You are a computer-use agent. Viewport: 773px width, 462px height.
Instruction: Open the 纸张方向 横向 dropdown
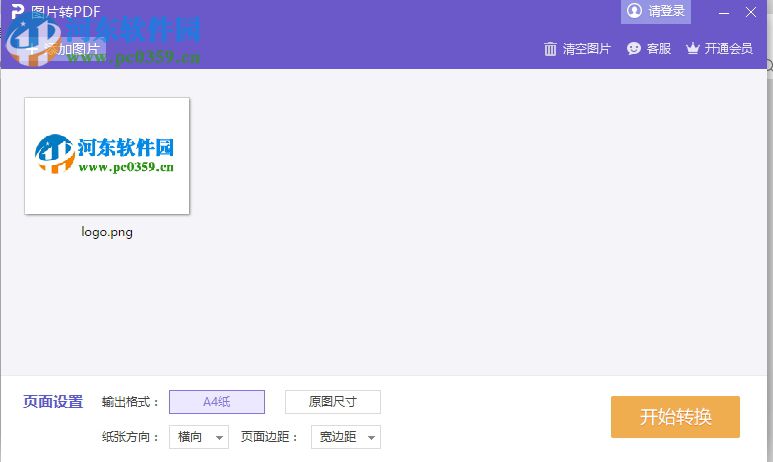tap(199, 437)
